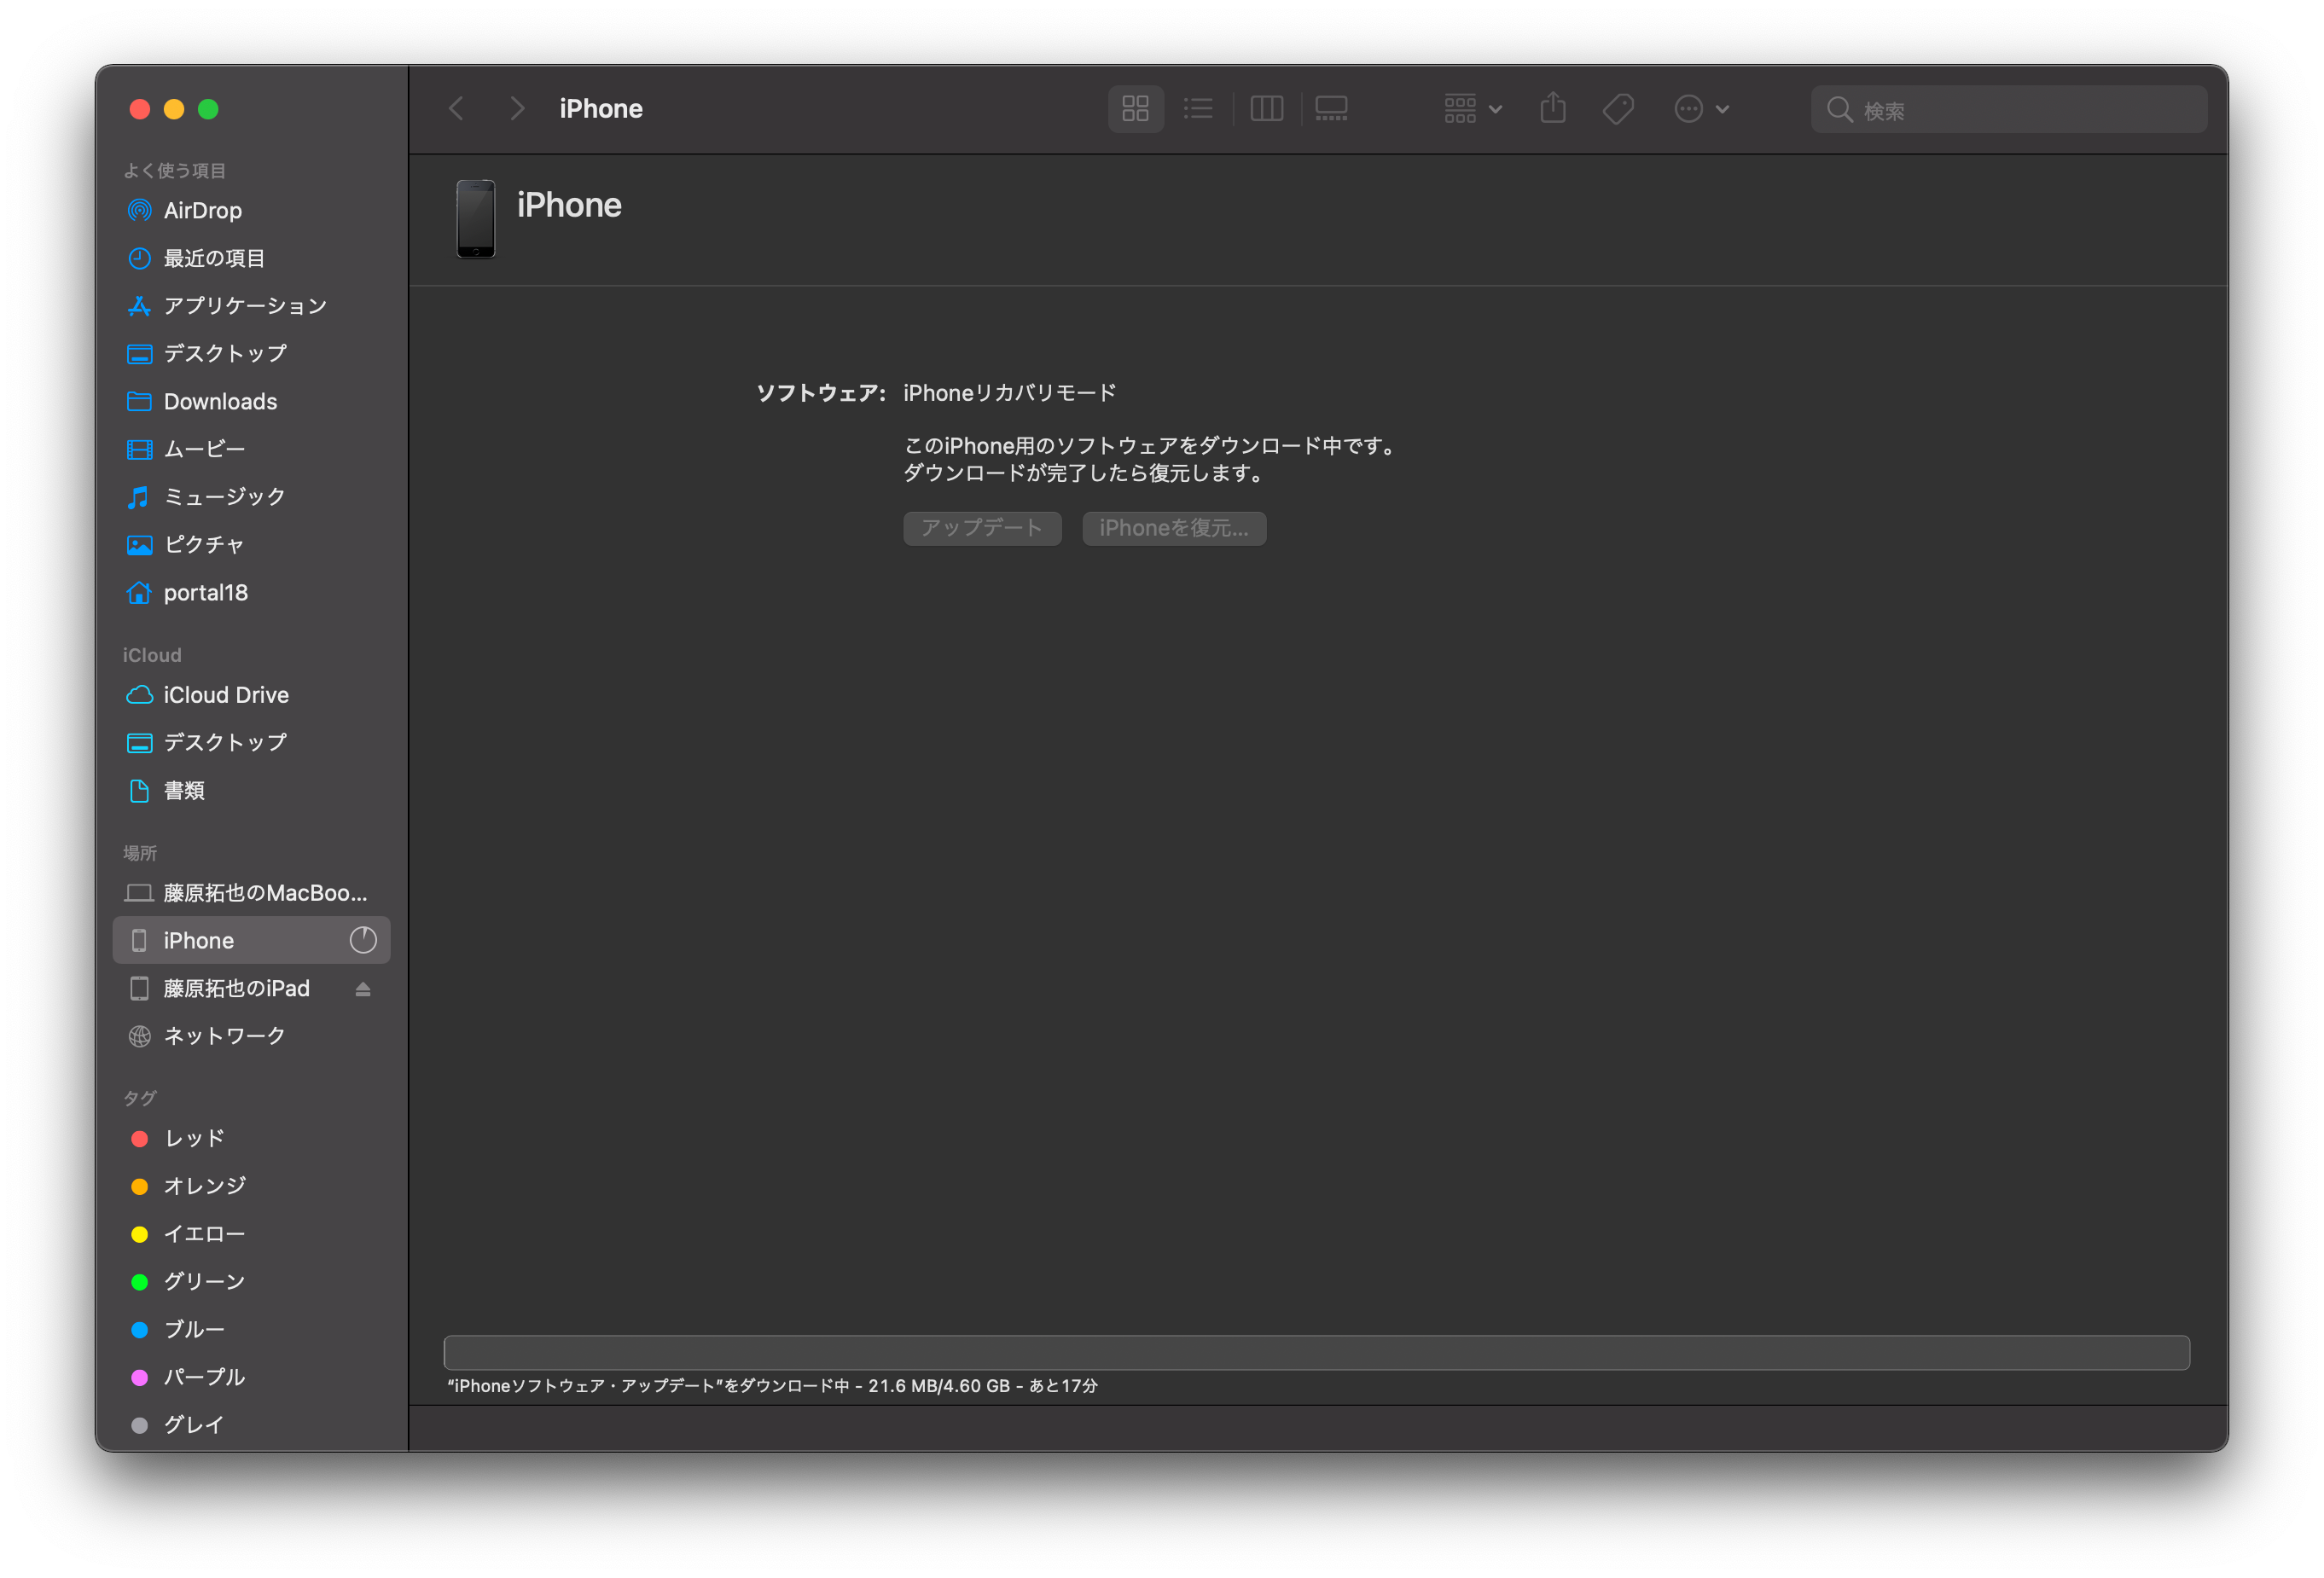This screenshot has height=1578, width=2324.
Task: Open iCloud Drive from sidebar
Action: [x=226, y=694]
